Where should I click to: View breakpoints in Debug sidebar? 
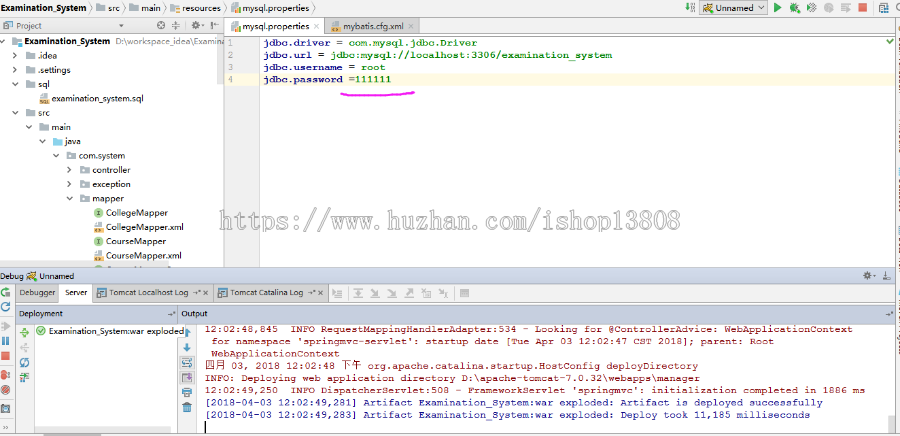pyautogui.click(x=5, y=375)
